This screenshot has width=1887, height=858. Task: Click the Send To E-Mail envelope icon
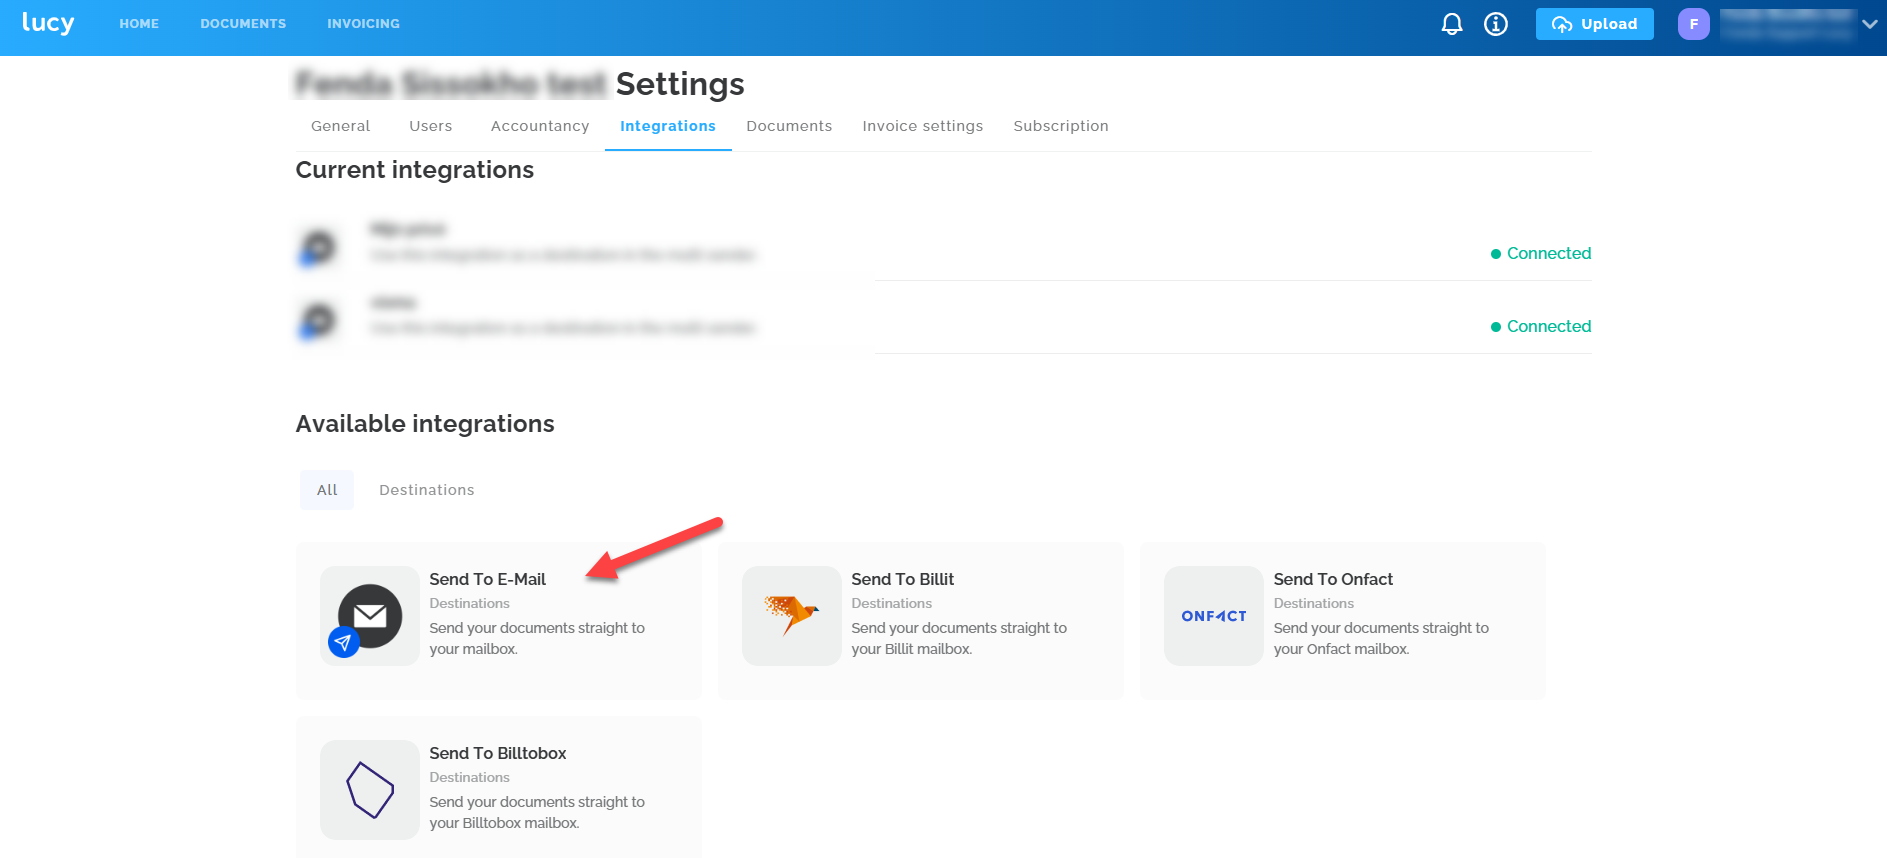coord(370,616)
